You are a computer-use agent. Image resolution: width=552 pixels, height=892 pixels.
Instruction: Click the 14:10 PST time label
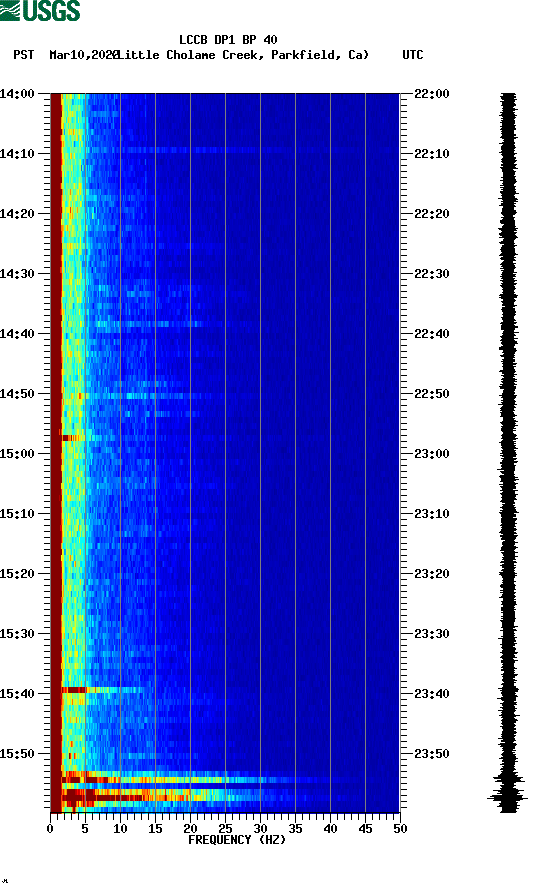[x=17, y=154]
